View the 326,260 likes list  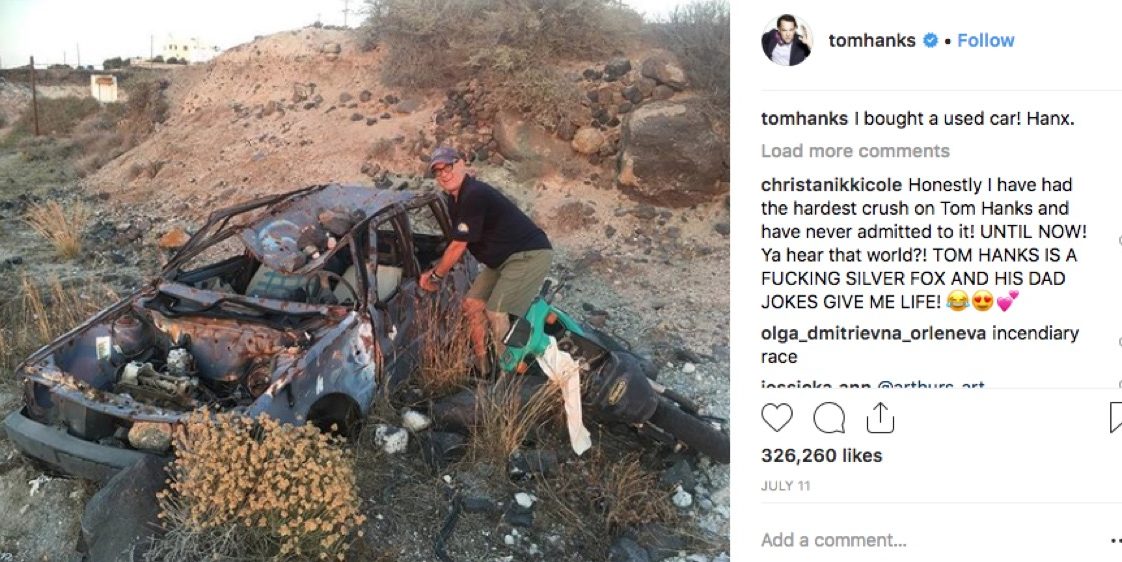click(821, 456)
